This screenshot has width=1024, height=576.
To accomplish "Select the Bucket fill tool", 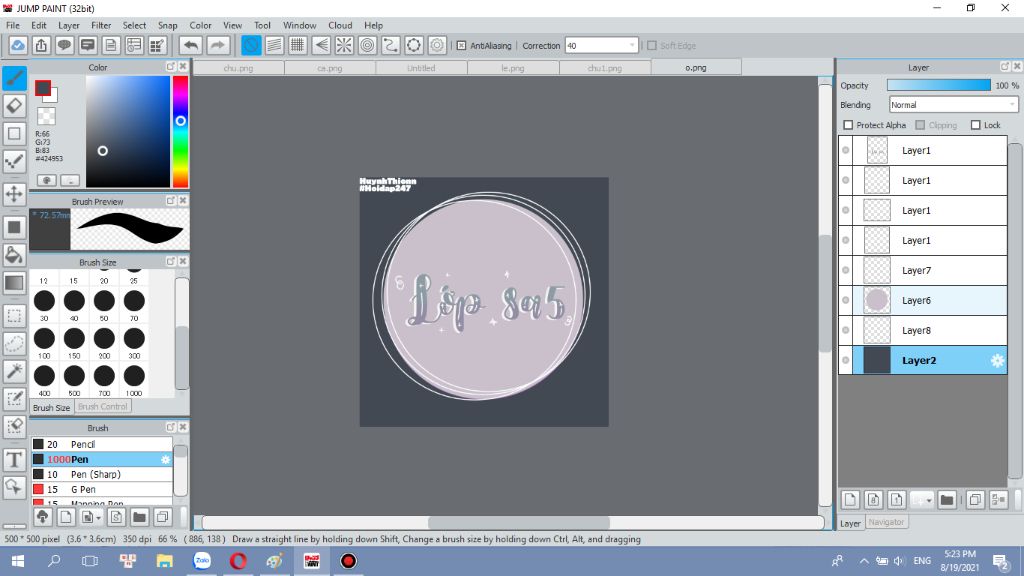I will (14, 255).
